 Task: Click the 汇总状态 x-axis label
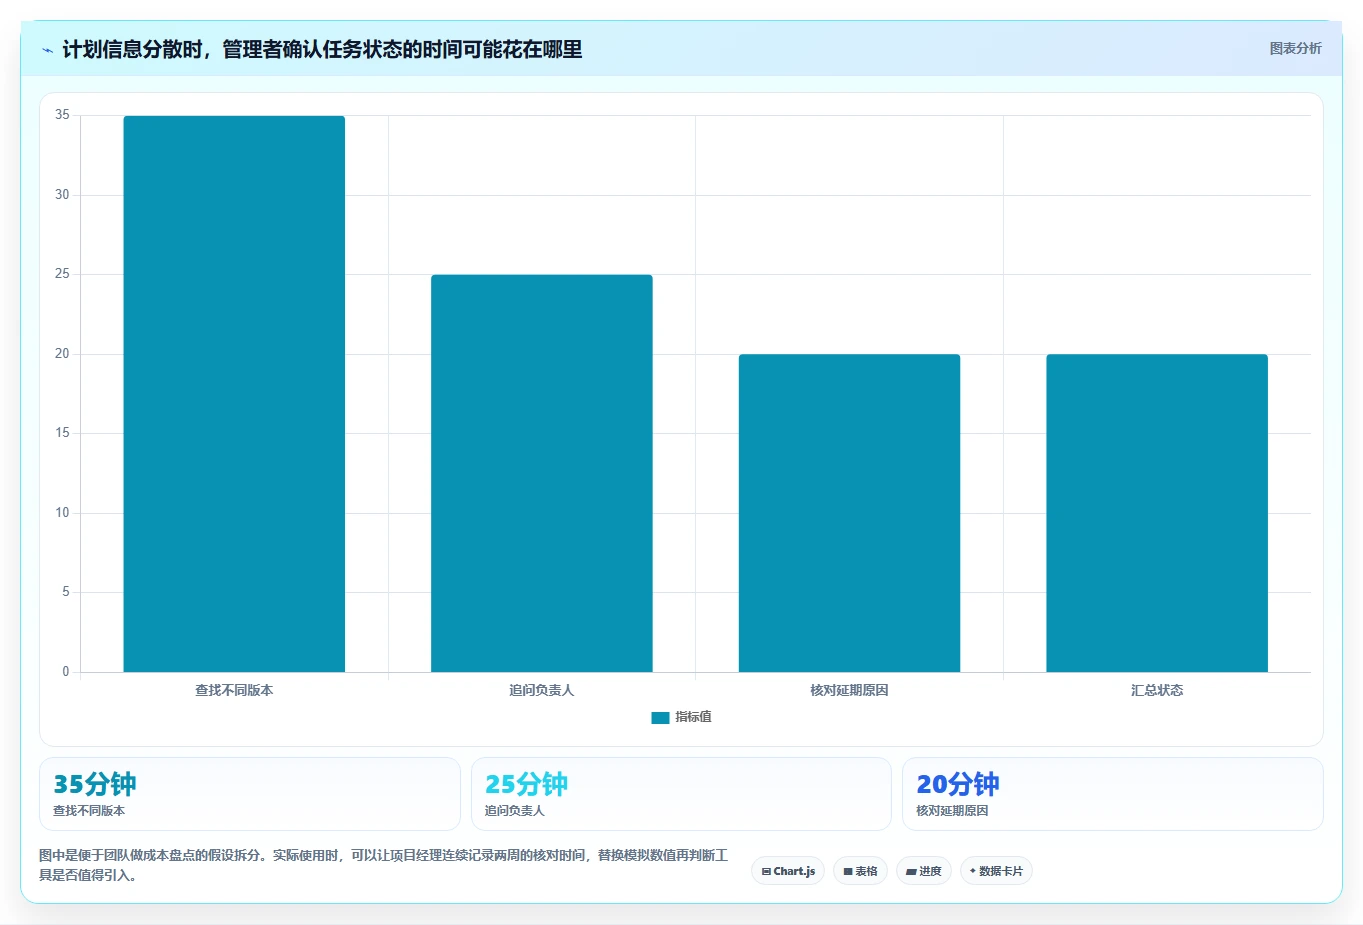1157,690
